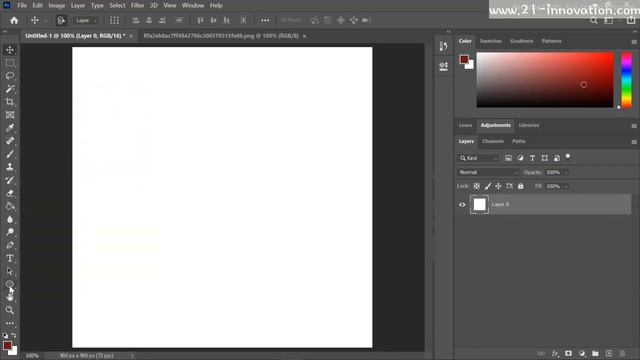The height and width of the screenshot is (360, 640).
Task: Select the Blur tool
Action: click(x=10, y=220)
